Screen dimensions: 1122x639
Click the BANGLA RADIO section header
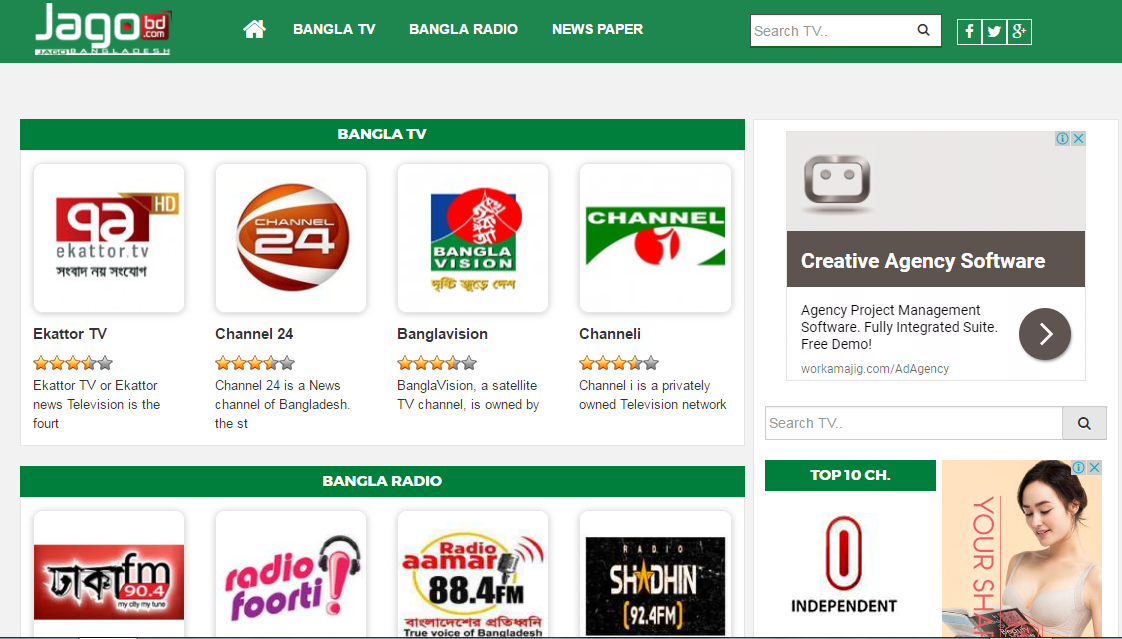coord(382,481)
